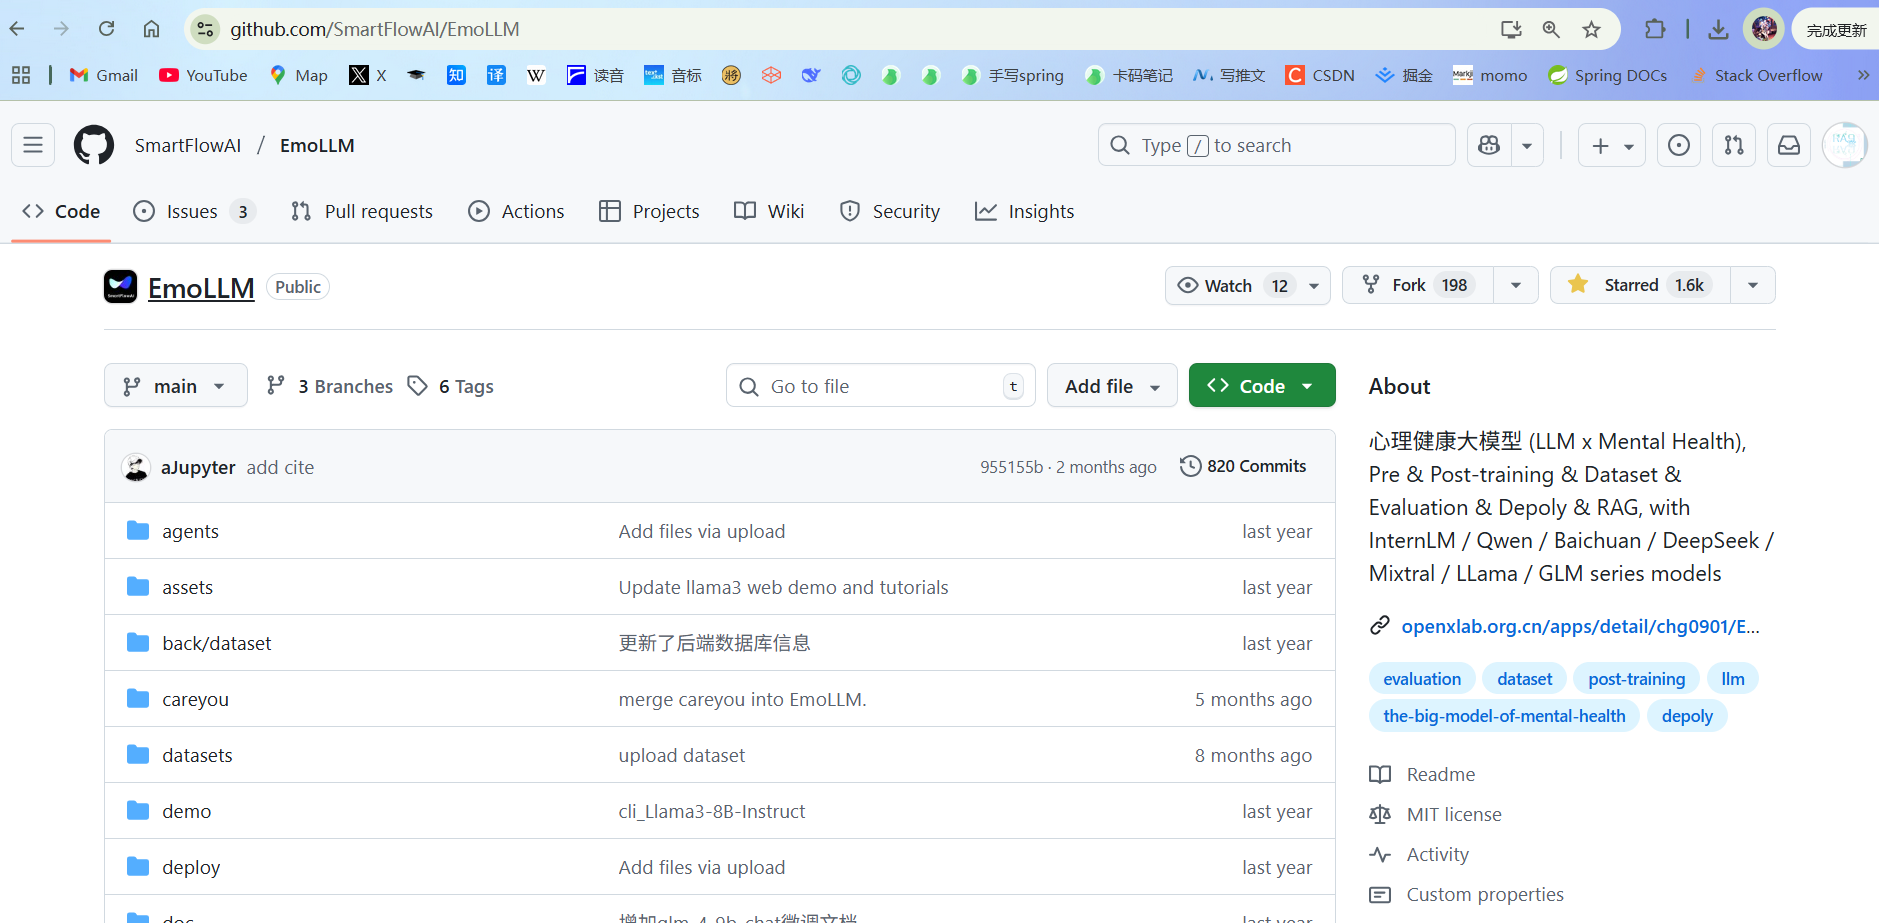Go to browser home page icon
1879x923 pixels.
pyautogui.click(x=151, y=29)
